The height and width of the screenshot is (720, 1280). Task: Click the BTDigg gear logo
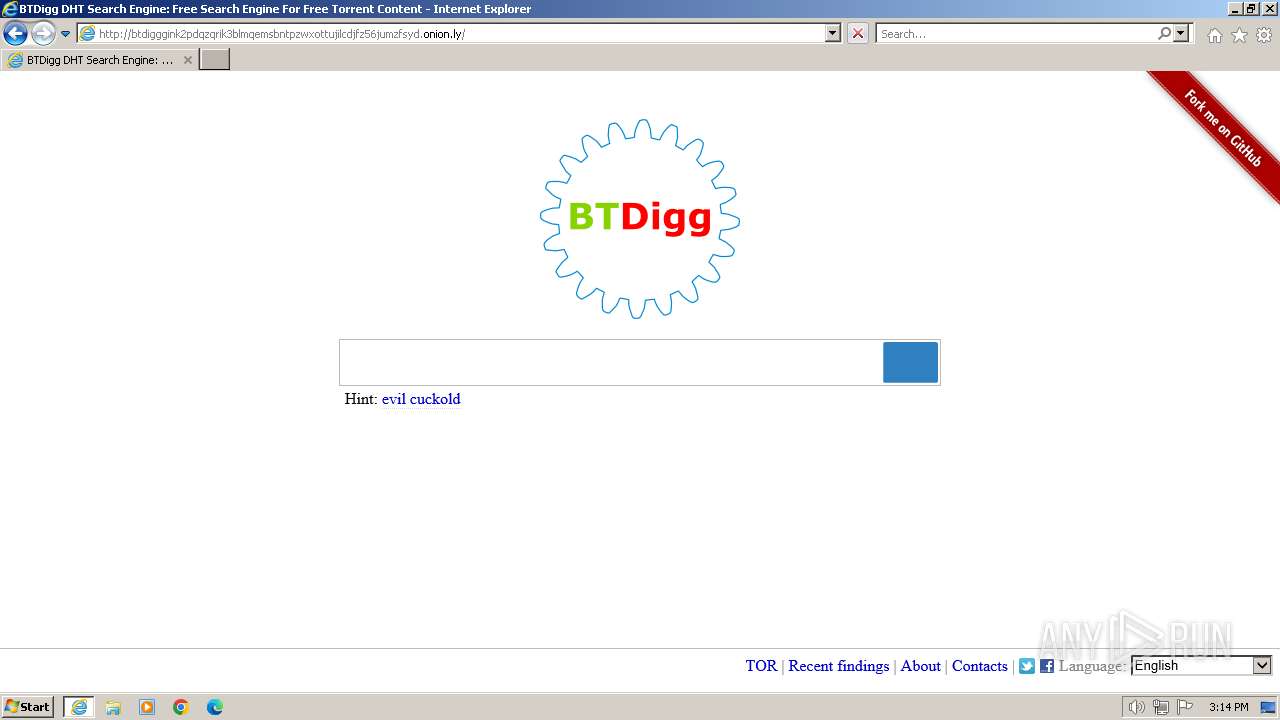[640, 218]
